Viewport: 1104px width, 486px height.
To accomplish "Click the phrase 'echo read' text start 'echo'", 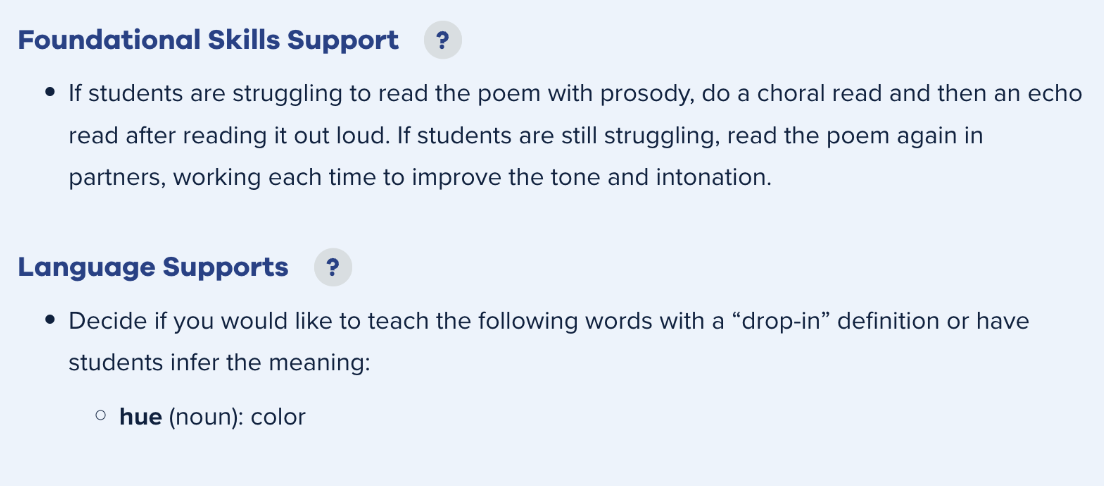I will tap(1056, 94).
